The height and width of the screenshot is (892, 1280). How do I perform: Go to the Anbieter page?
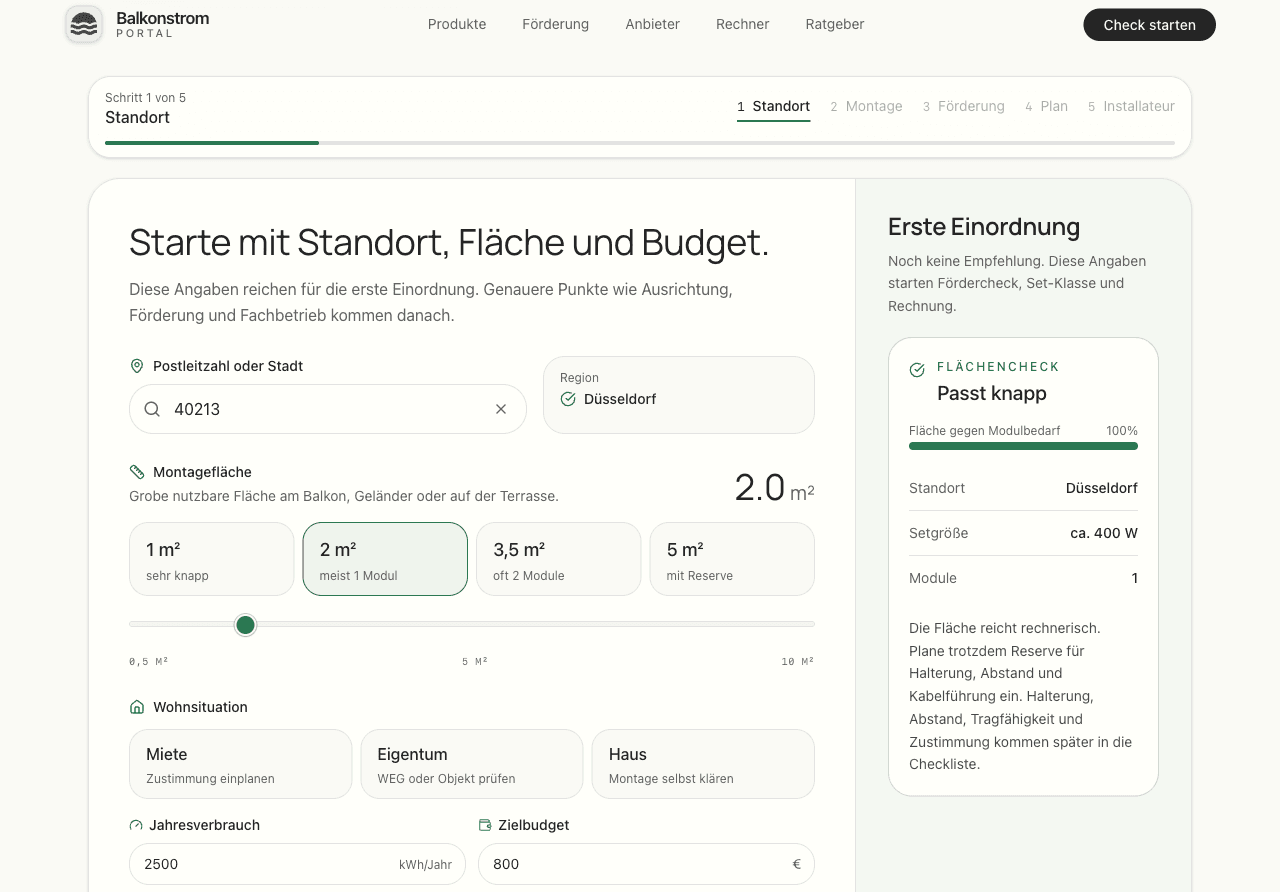pos(653,25)
